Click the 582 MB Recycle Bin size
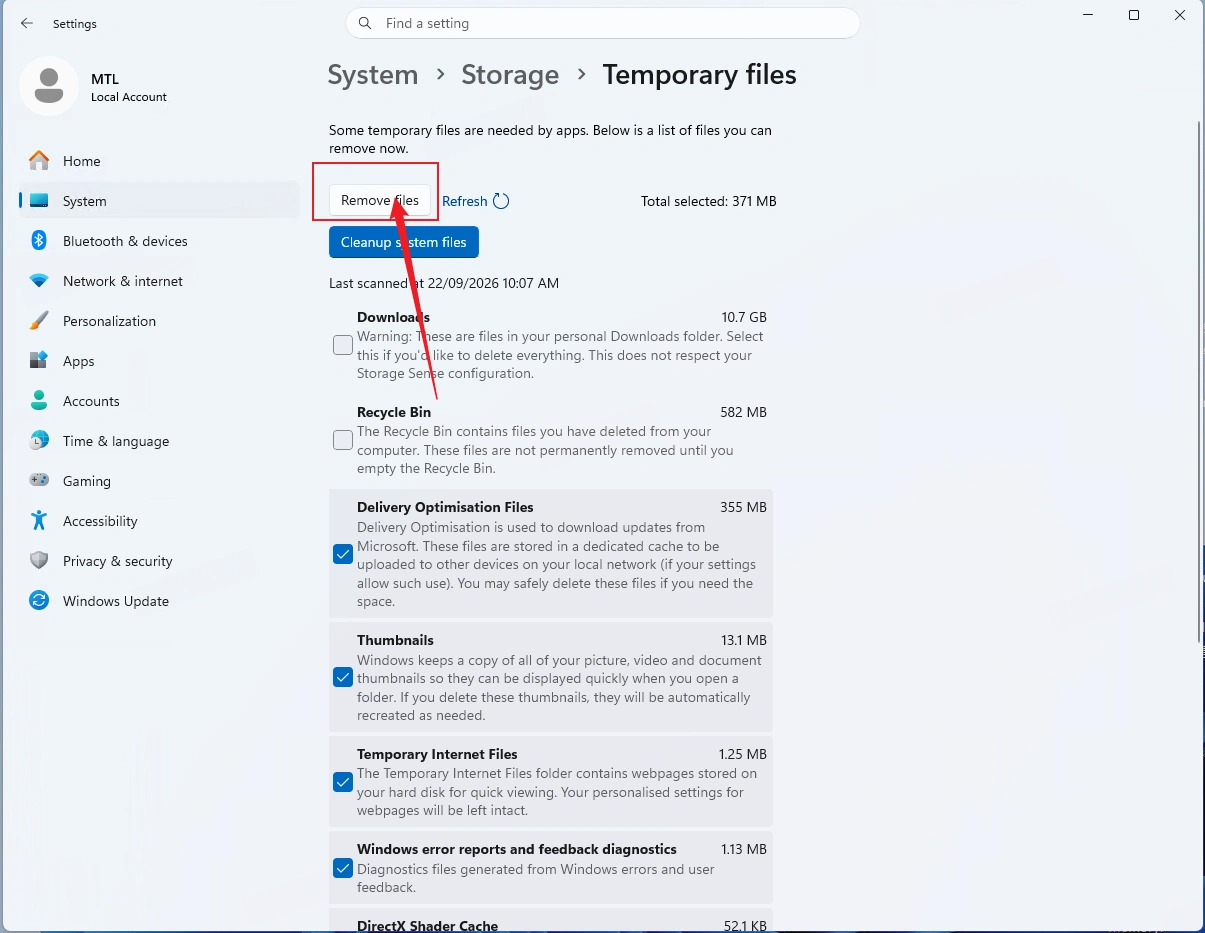This screenshot has height=933, width=1205. [x=743, y=412]
